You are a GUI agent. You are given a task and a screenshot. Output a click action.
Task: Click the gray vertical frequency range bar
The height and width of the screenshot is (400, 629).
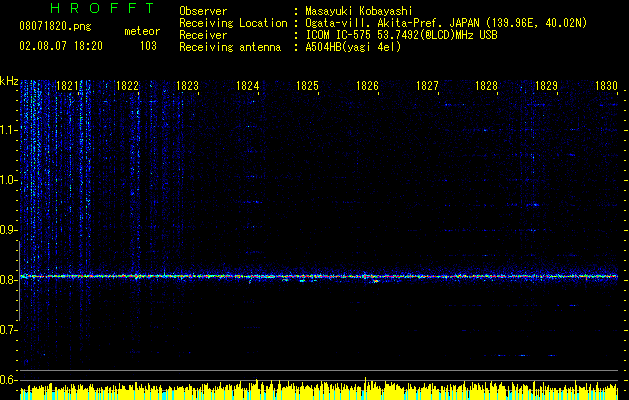19,281
